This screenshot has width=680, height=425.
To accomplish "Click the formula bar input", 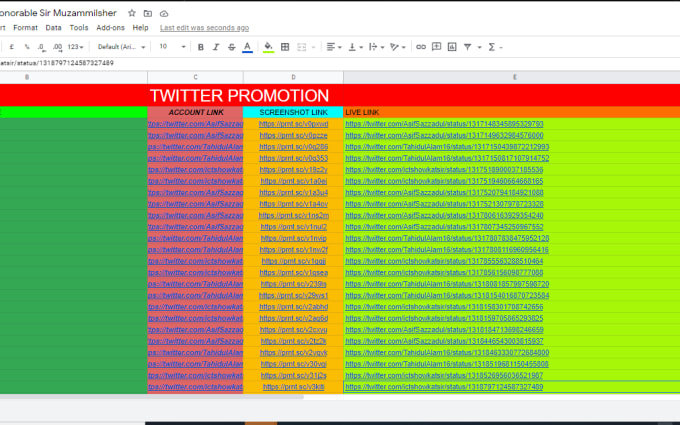I will point(340,63).
